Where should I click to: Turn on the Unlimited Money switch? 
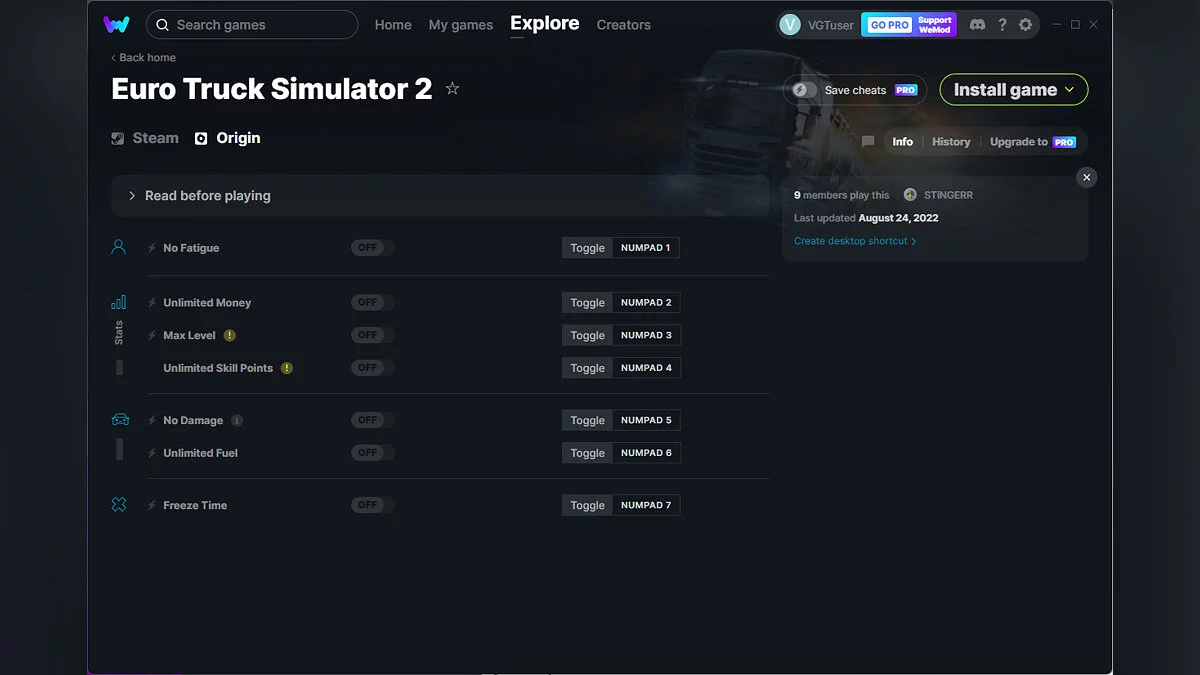coord(371,301)
